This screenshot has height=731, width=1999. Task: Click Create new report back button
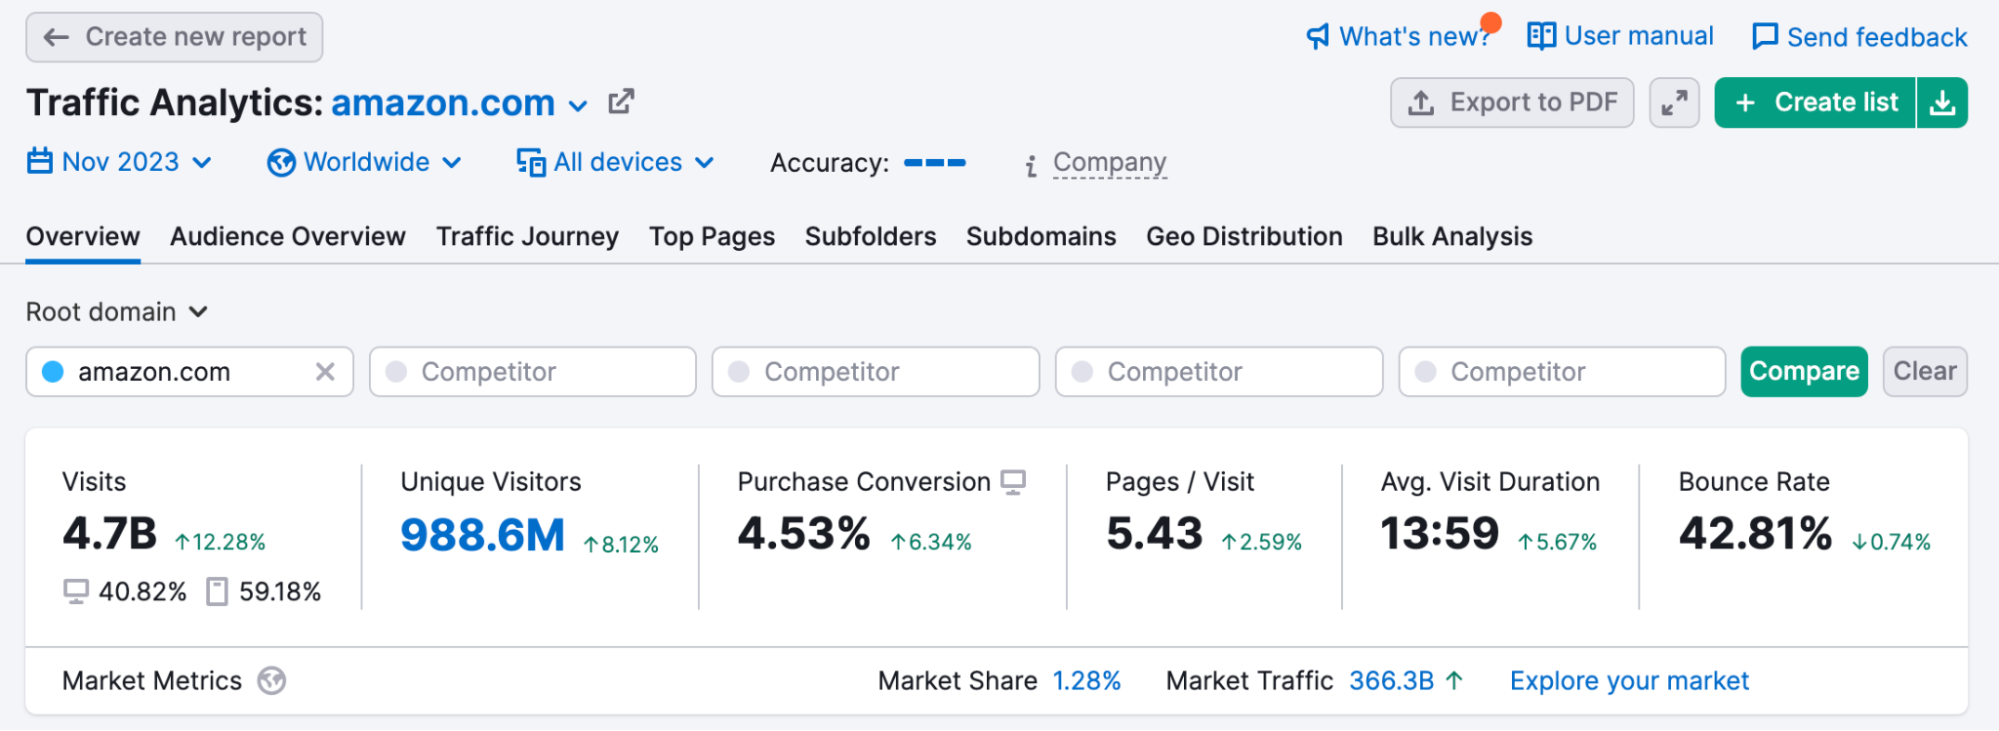tap(174, 37)
